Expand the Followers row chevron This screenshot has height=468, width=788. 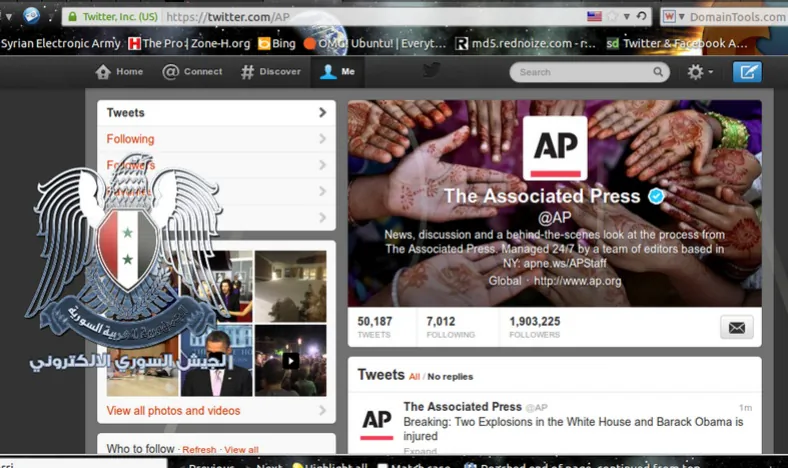(323, 165)
